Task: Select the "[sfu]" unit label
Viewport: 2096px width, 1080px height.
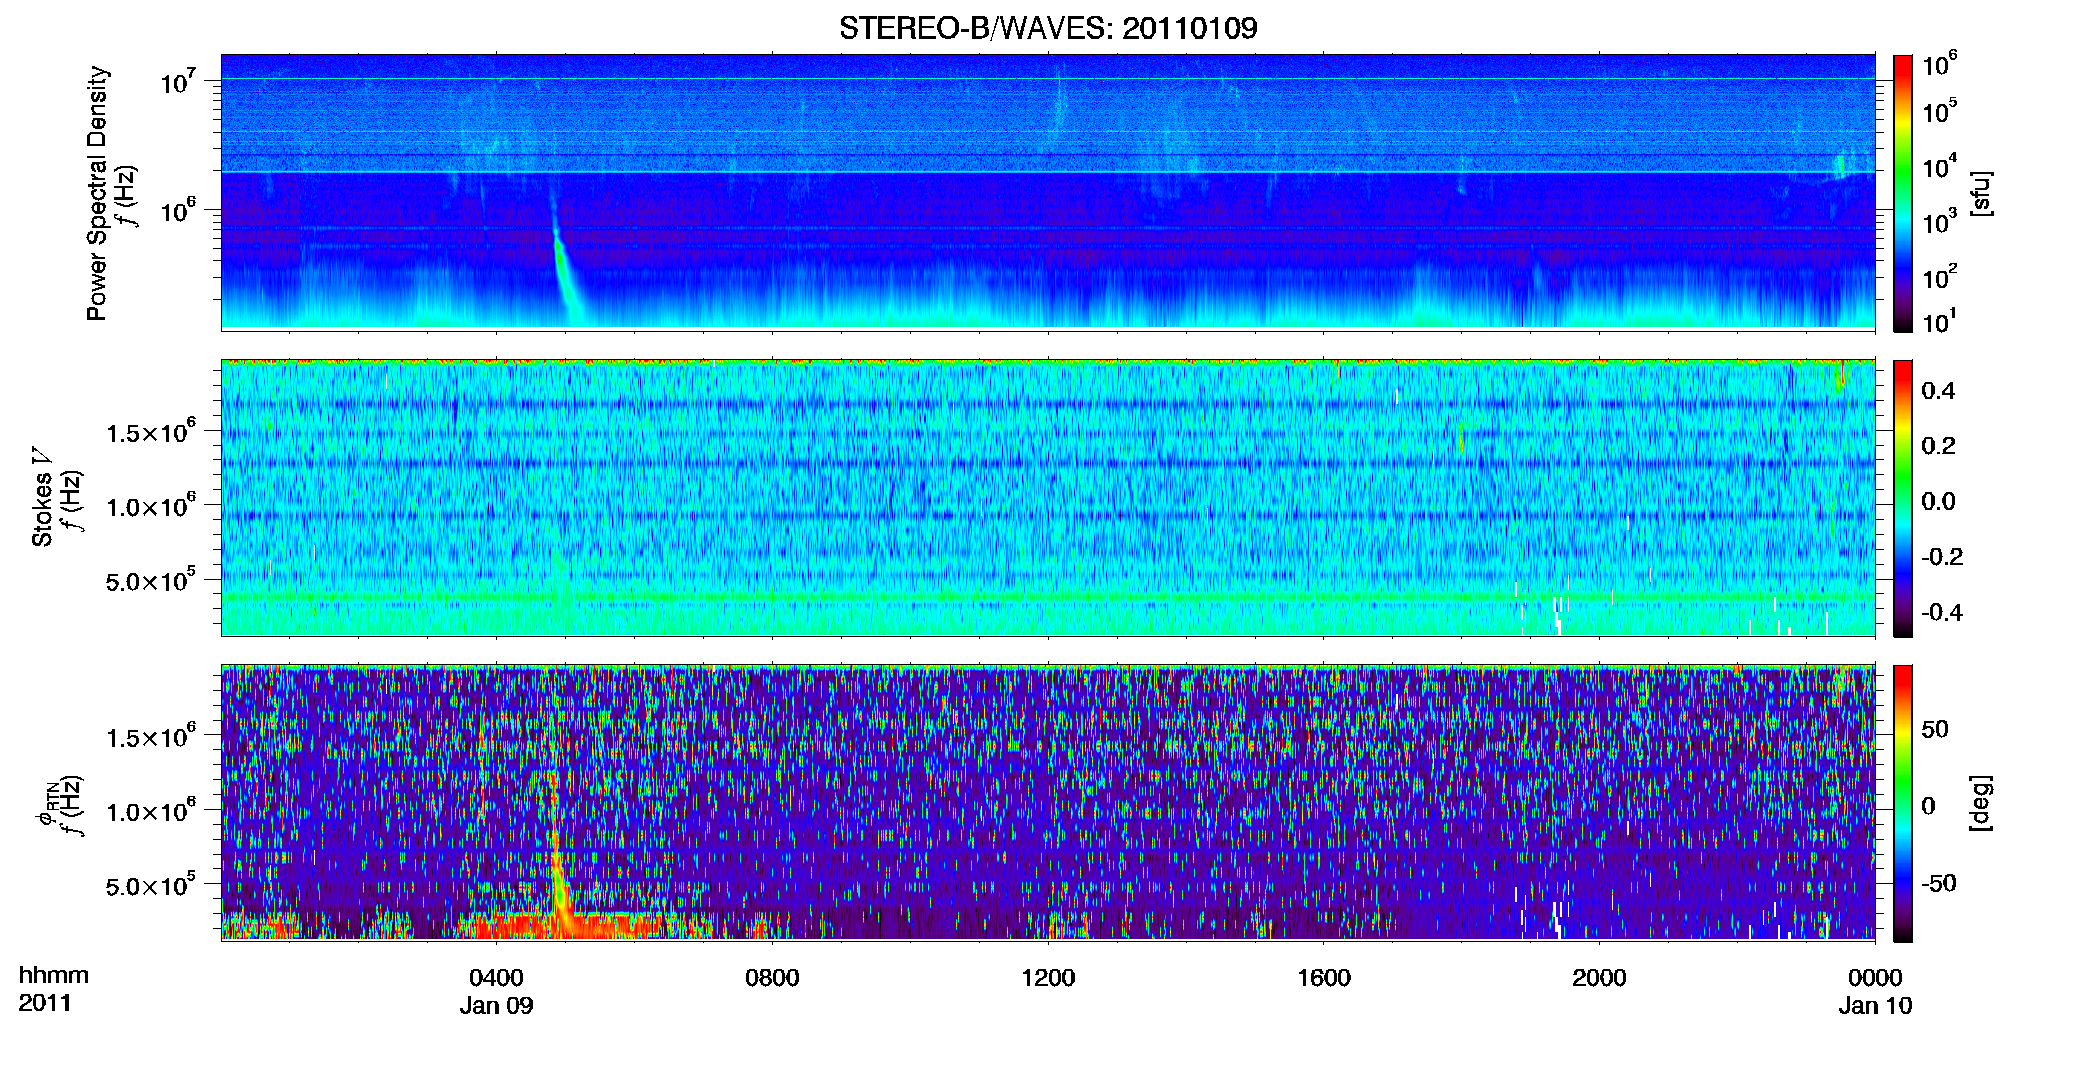Action: (x=1981, y=193)
